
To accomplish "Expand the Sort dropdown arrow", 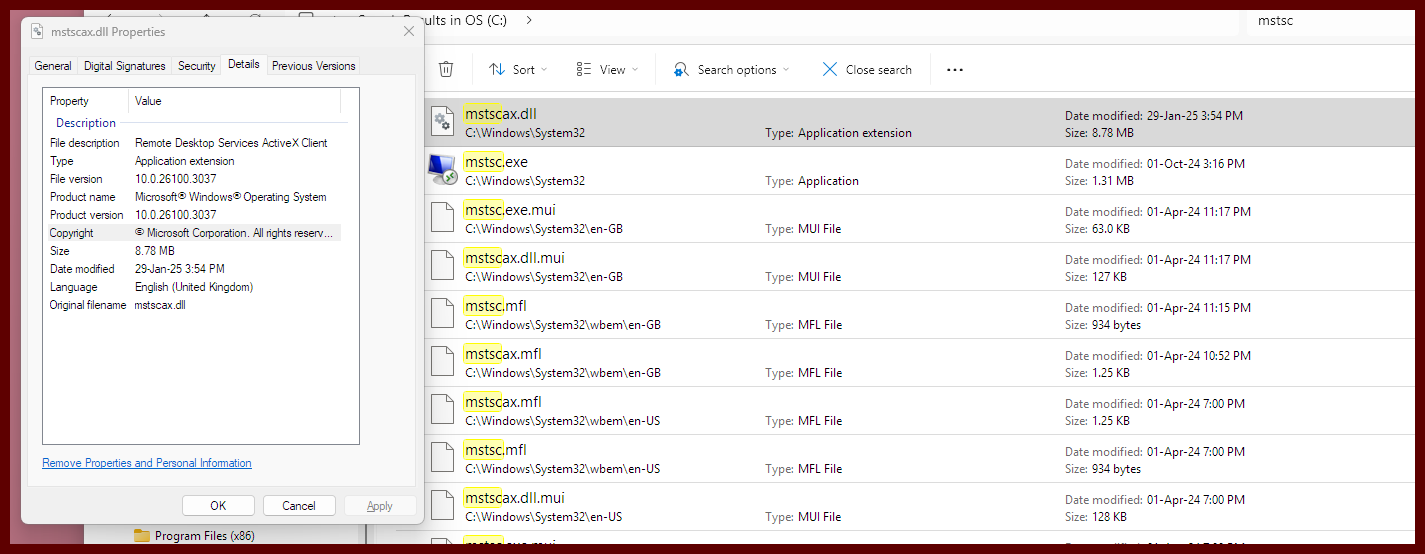I will click(x=545, y=70).
